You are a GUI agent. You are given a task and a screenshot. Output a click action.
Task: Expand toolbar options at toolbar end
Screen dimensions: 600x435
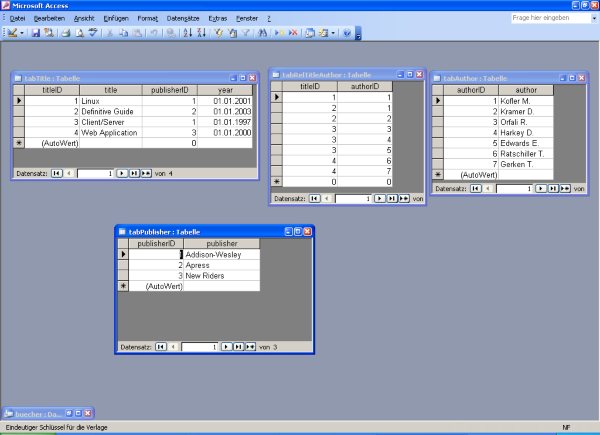[358, 34]
